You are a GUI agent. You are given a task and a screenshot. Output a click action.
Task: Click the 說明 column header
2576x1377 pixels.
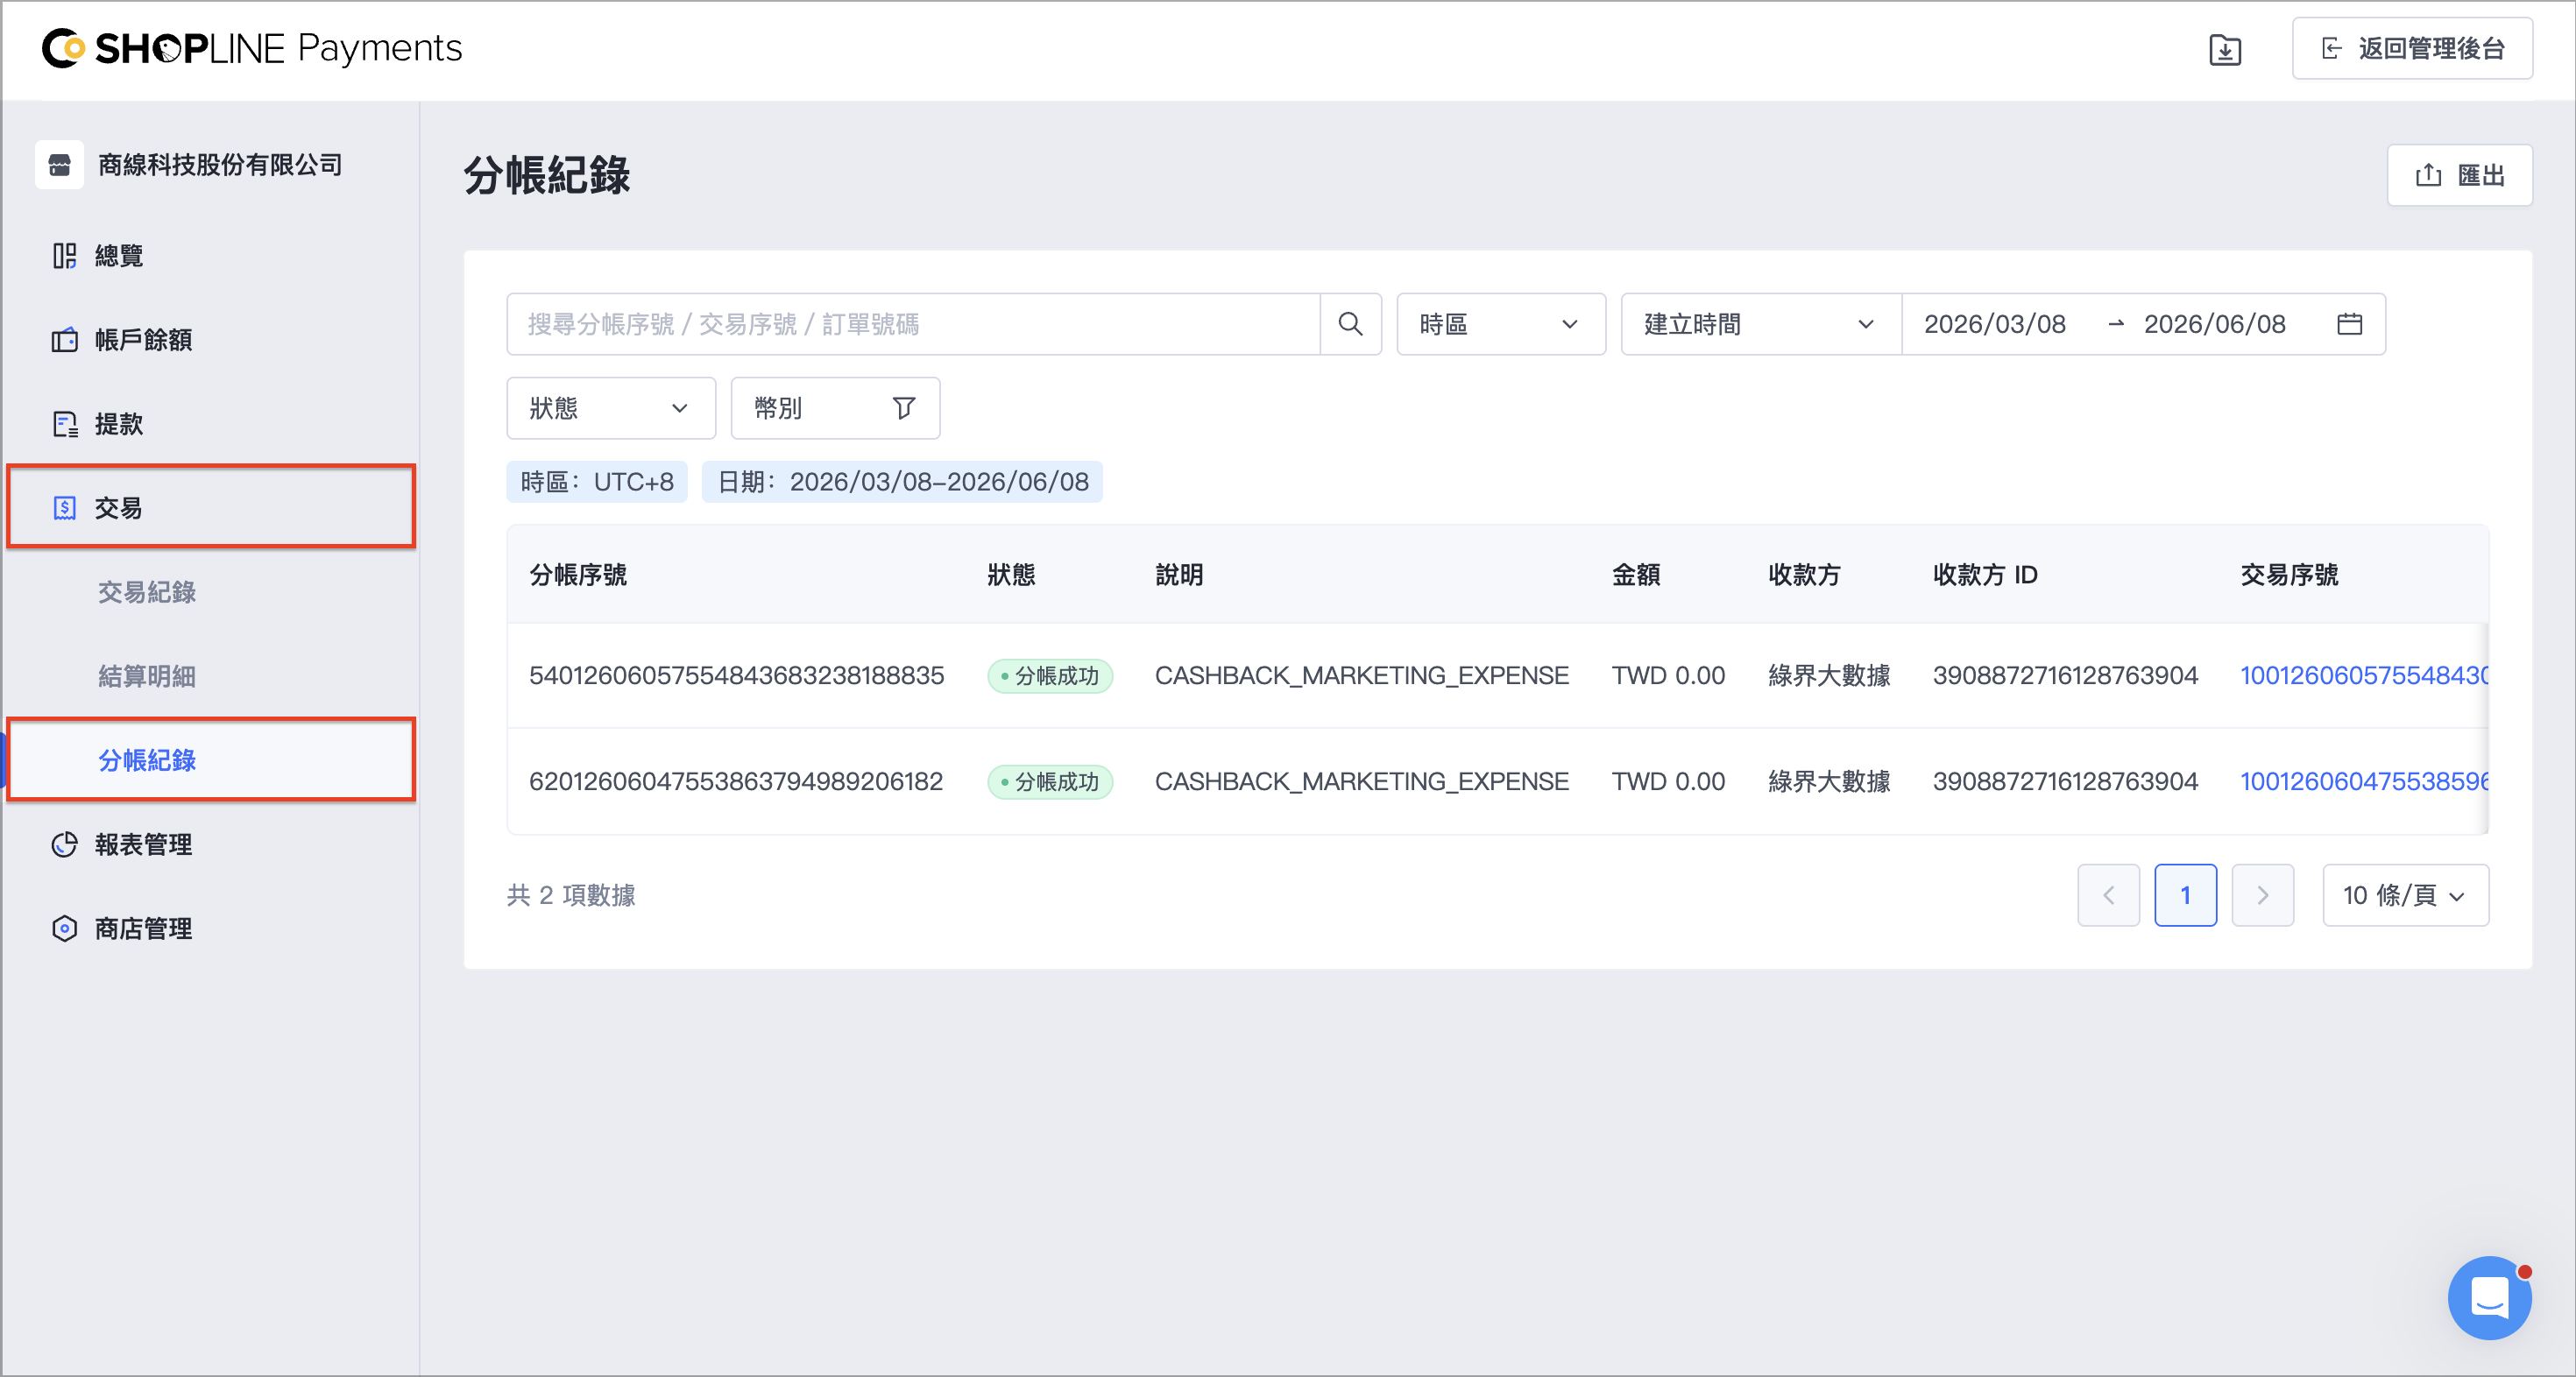pyautogui.click(x=1179, y=575)
